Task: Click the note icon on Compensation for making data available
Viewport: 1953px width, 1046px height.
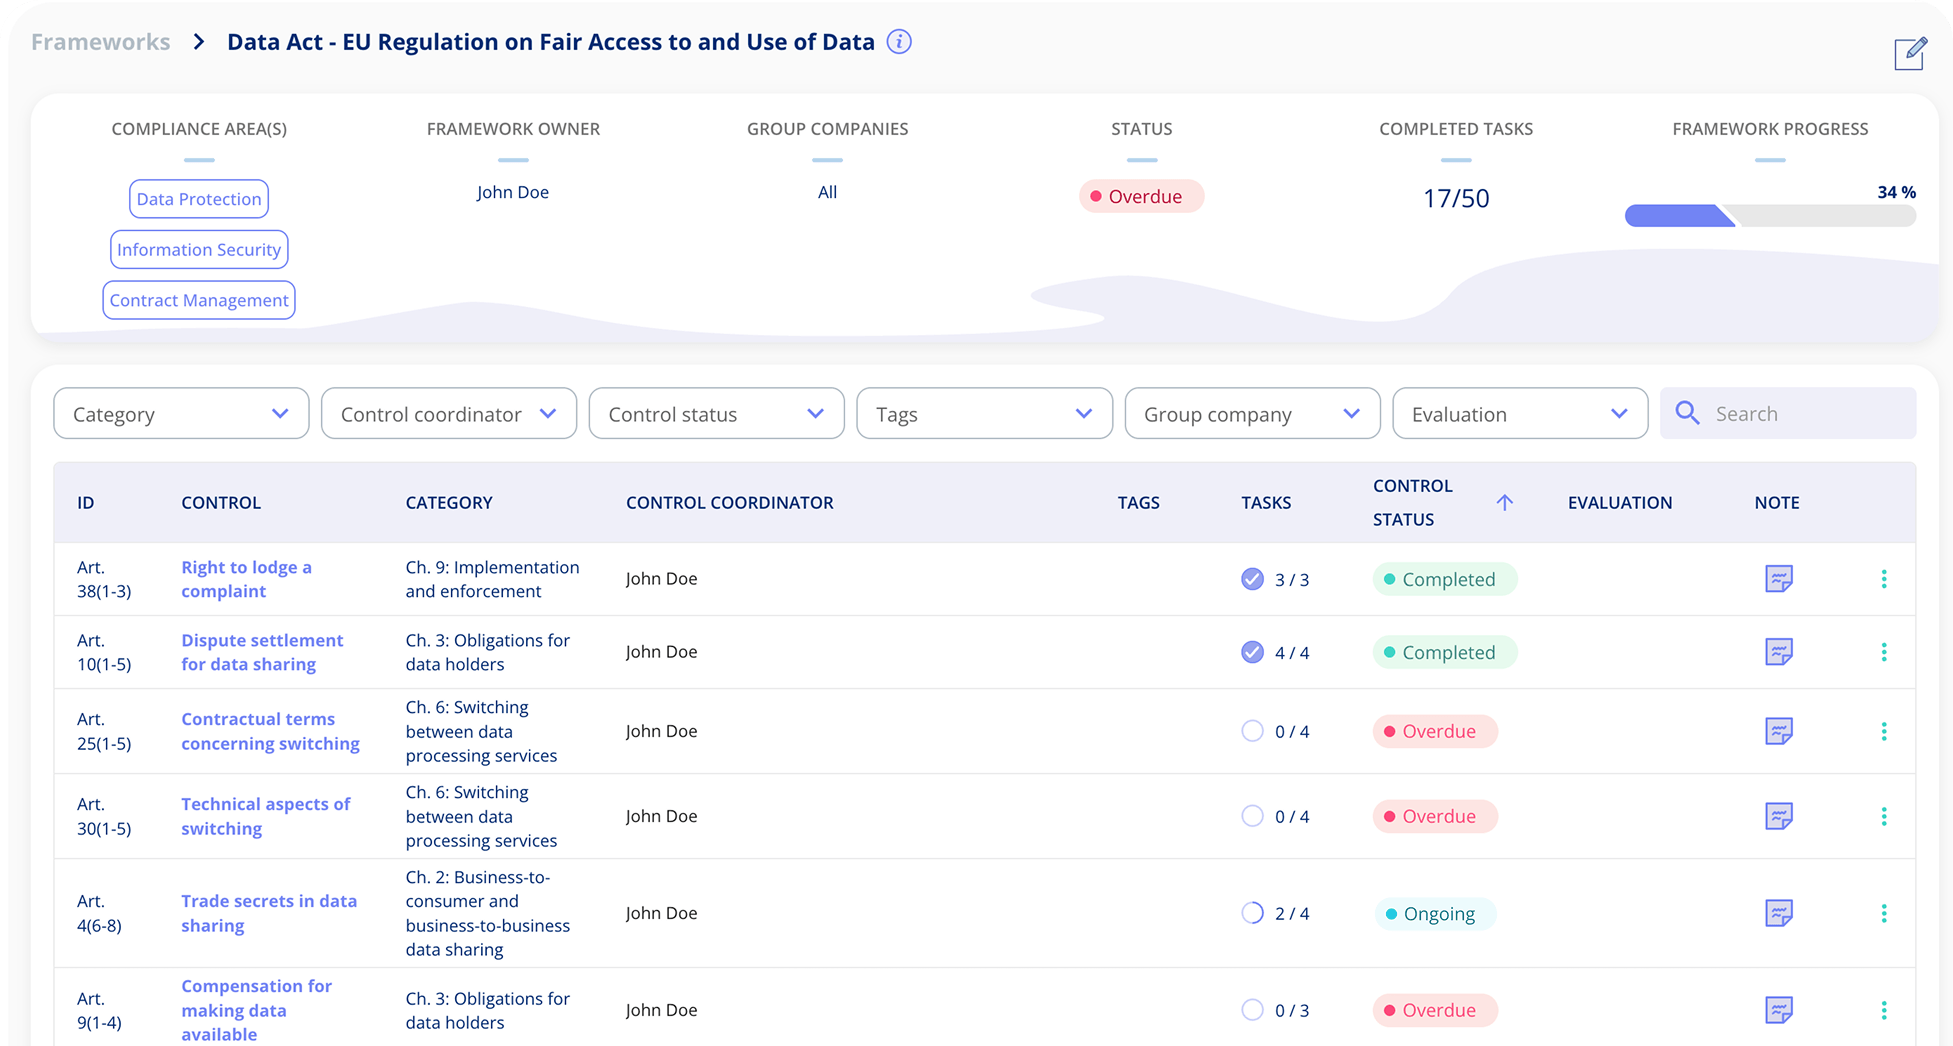Action: 1778,1010
